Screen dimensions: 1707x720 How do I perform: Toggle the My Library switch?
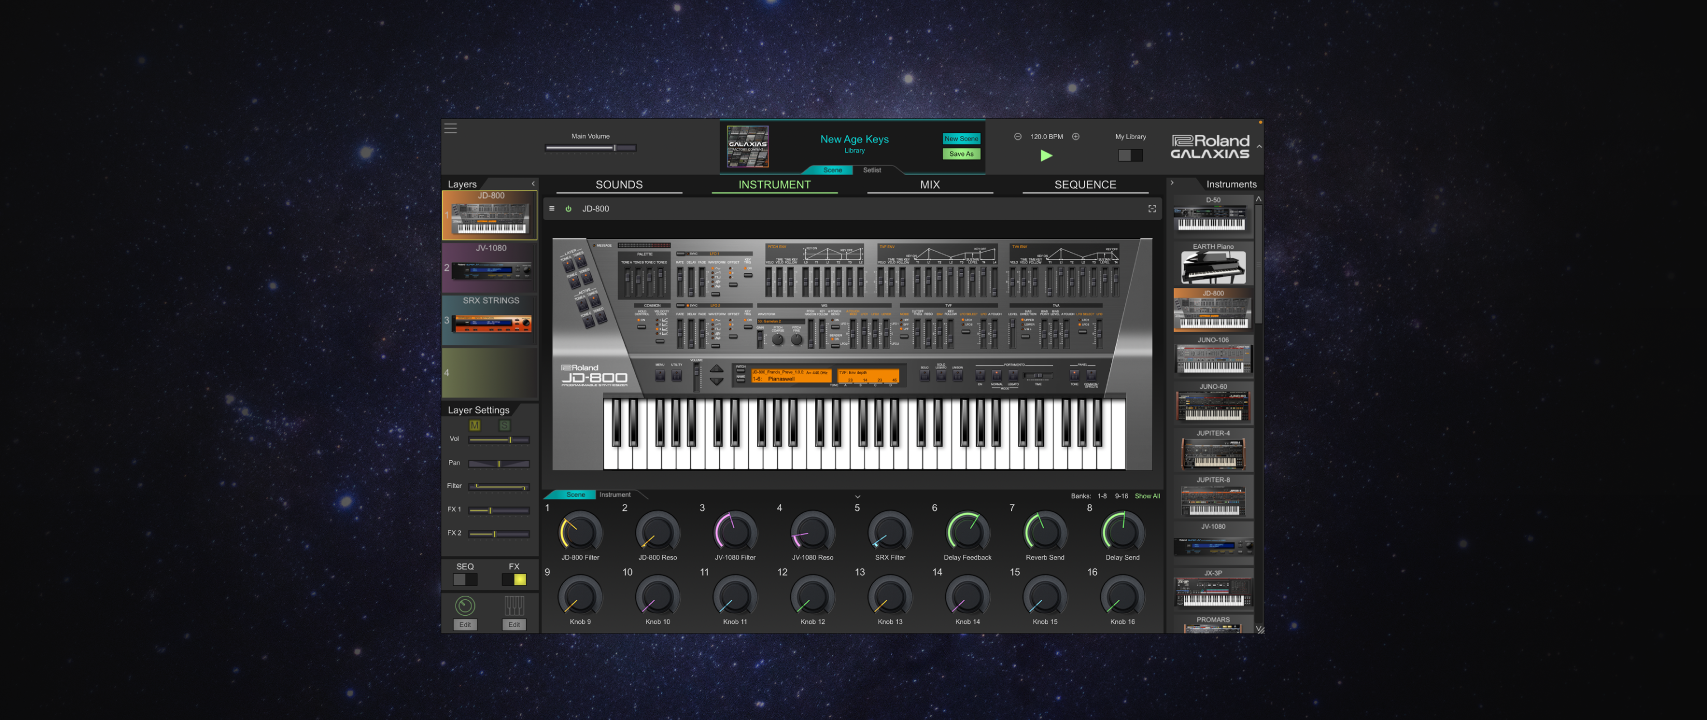pyautogui.click(x=1130, y=155)
